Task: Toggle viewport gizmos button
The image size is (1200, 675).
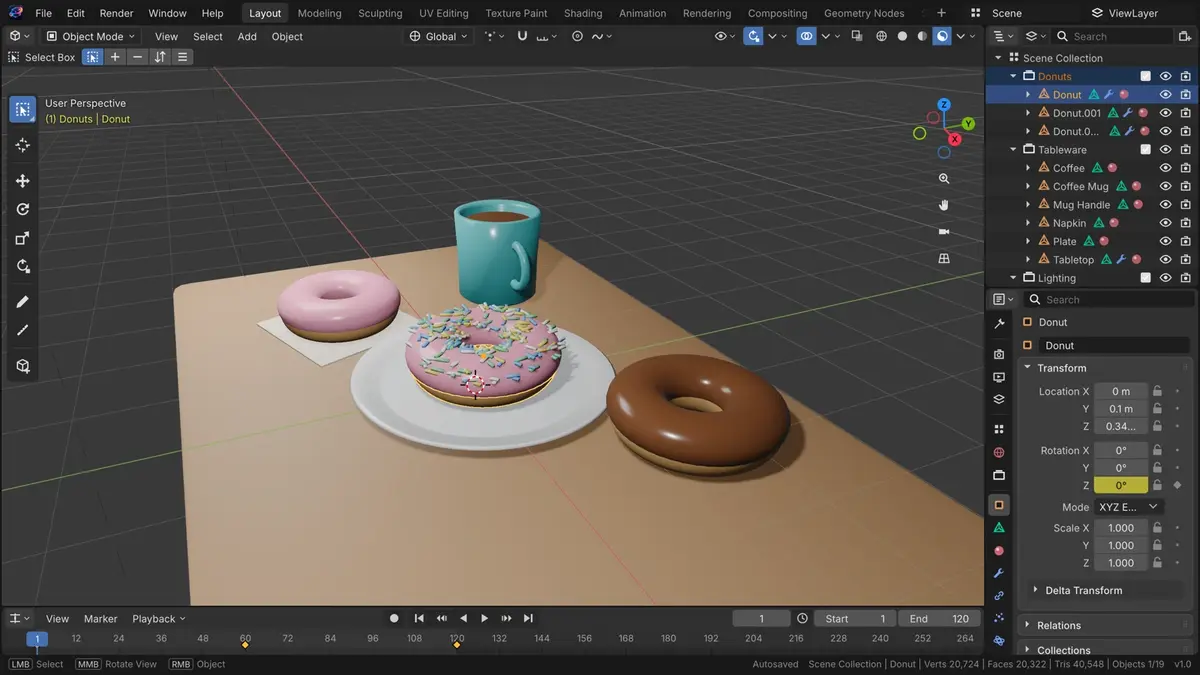Action: tap(753, 36)
